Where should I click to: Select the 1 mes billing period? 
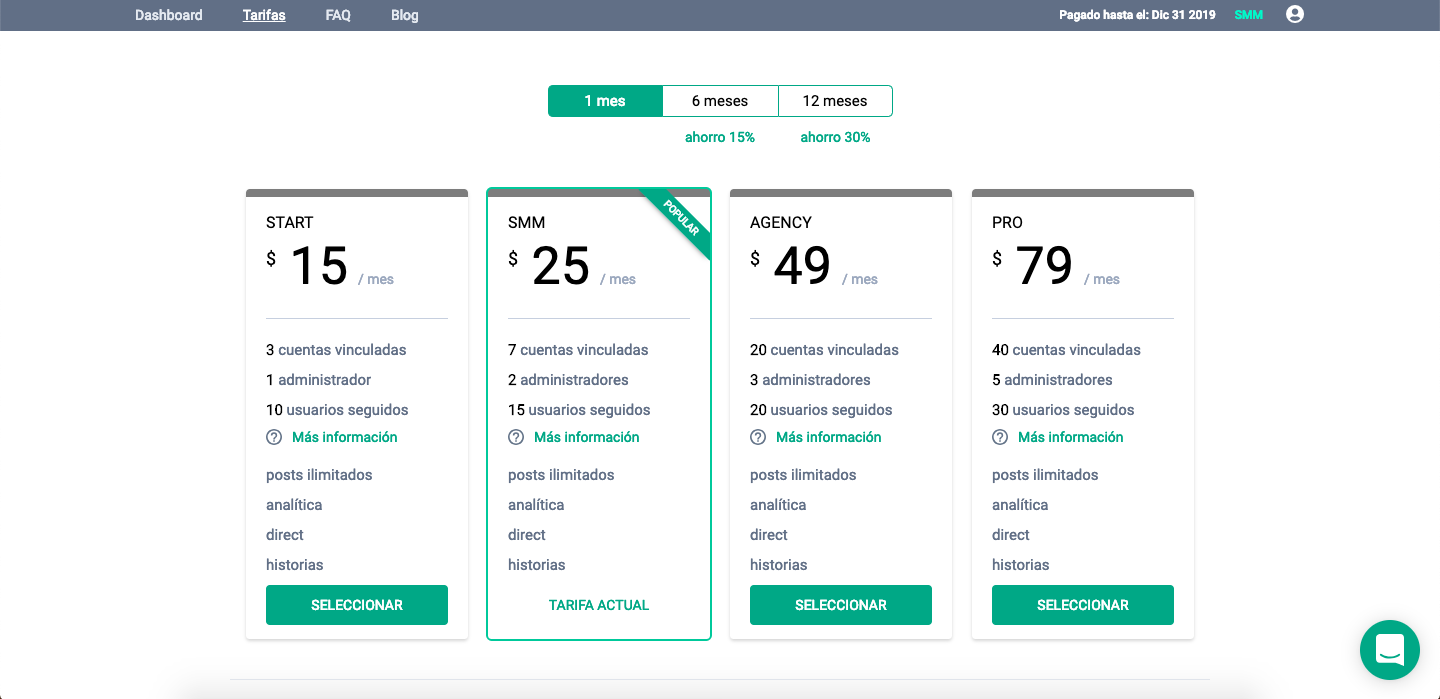point(605,101)
